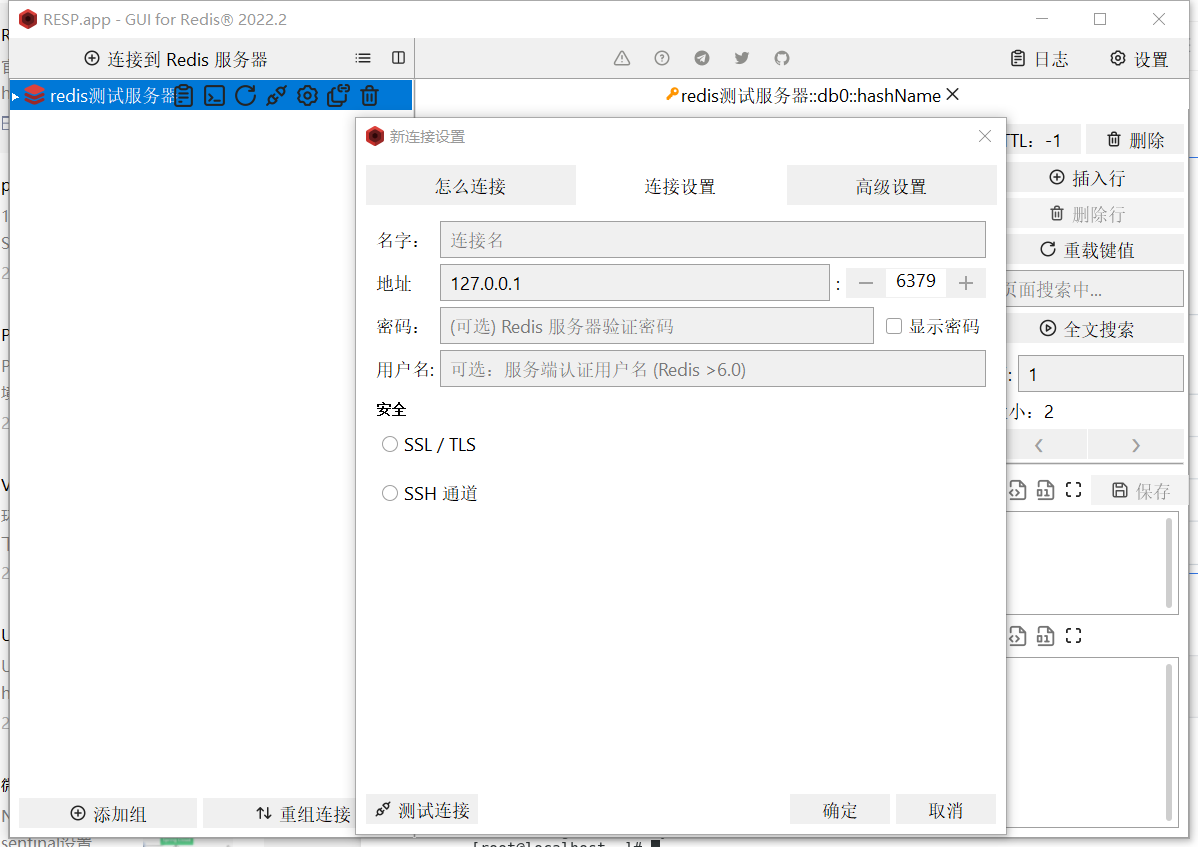Click the warning triangle icon in top toolbar
The width and height of the screenshot is (1198, 847).
pyautogui.click(x=622, y=58)
